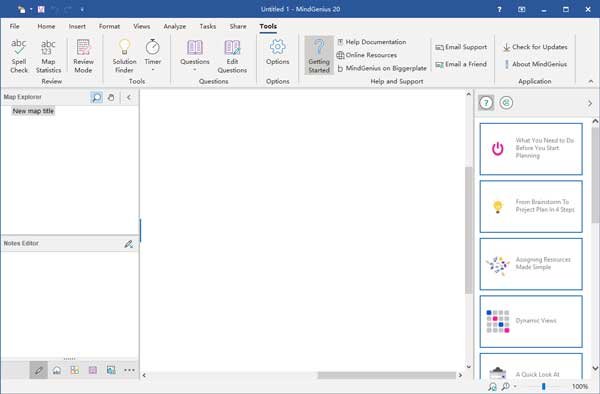The image size is (600, 394).
Task: Open Assigning Resources Made Simple card
Action: (531, 264)
